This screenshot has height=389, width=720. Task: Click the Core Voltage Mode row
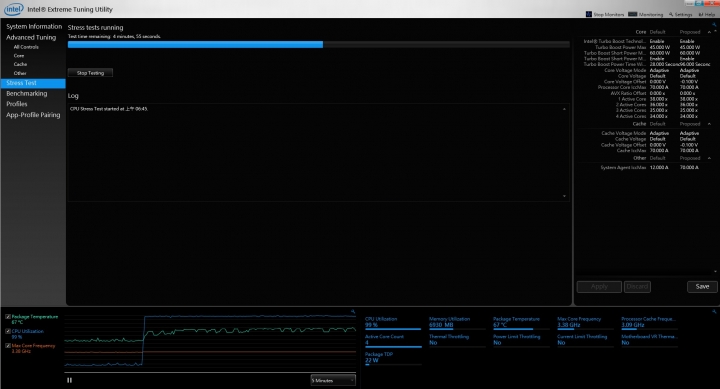[652, 70]
